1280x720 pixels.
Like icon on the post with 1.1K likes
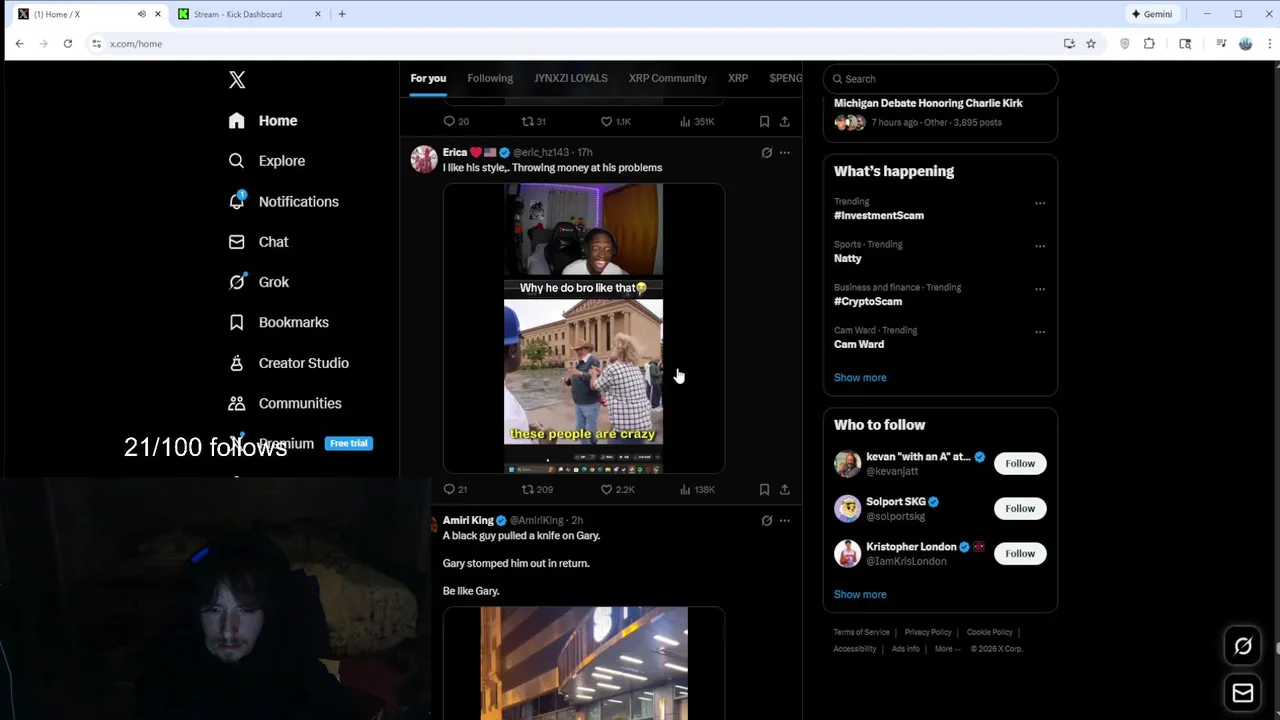tap(606, 121)
